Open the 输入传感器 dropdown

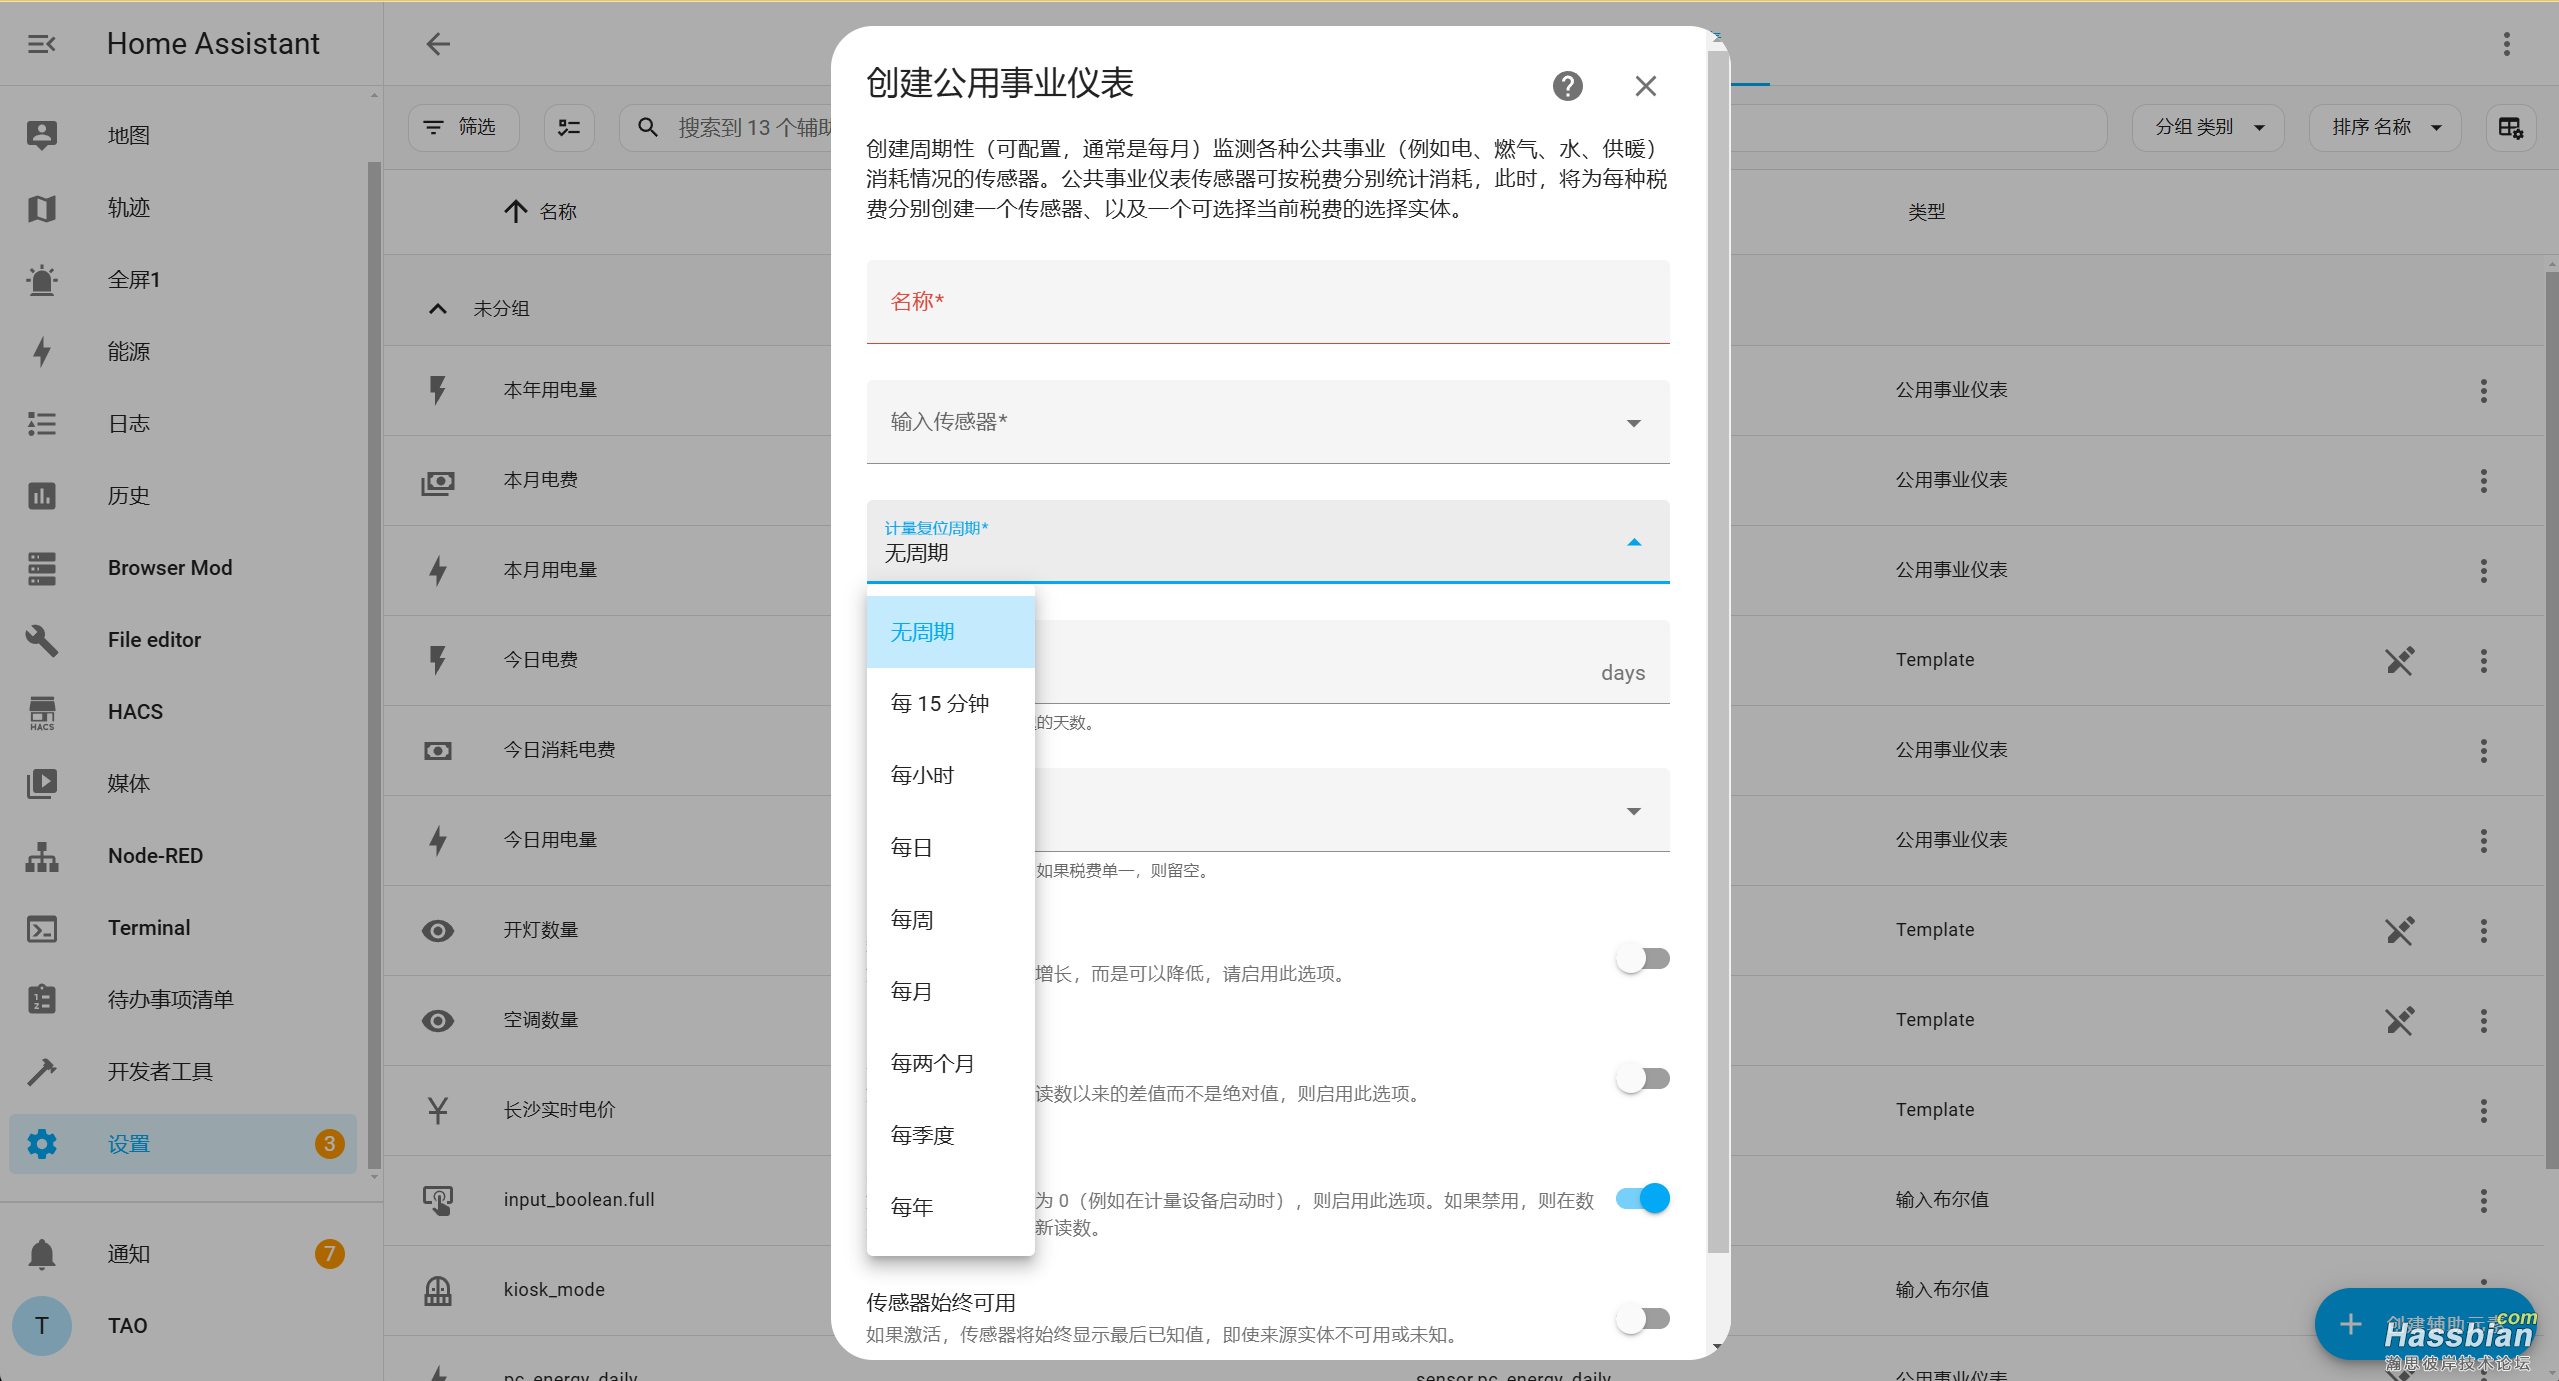coord(1268,422)
